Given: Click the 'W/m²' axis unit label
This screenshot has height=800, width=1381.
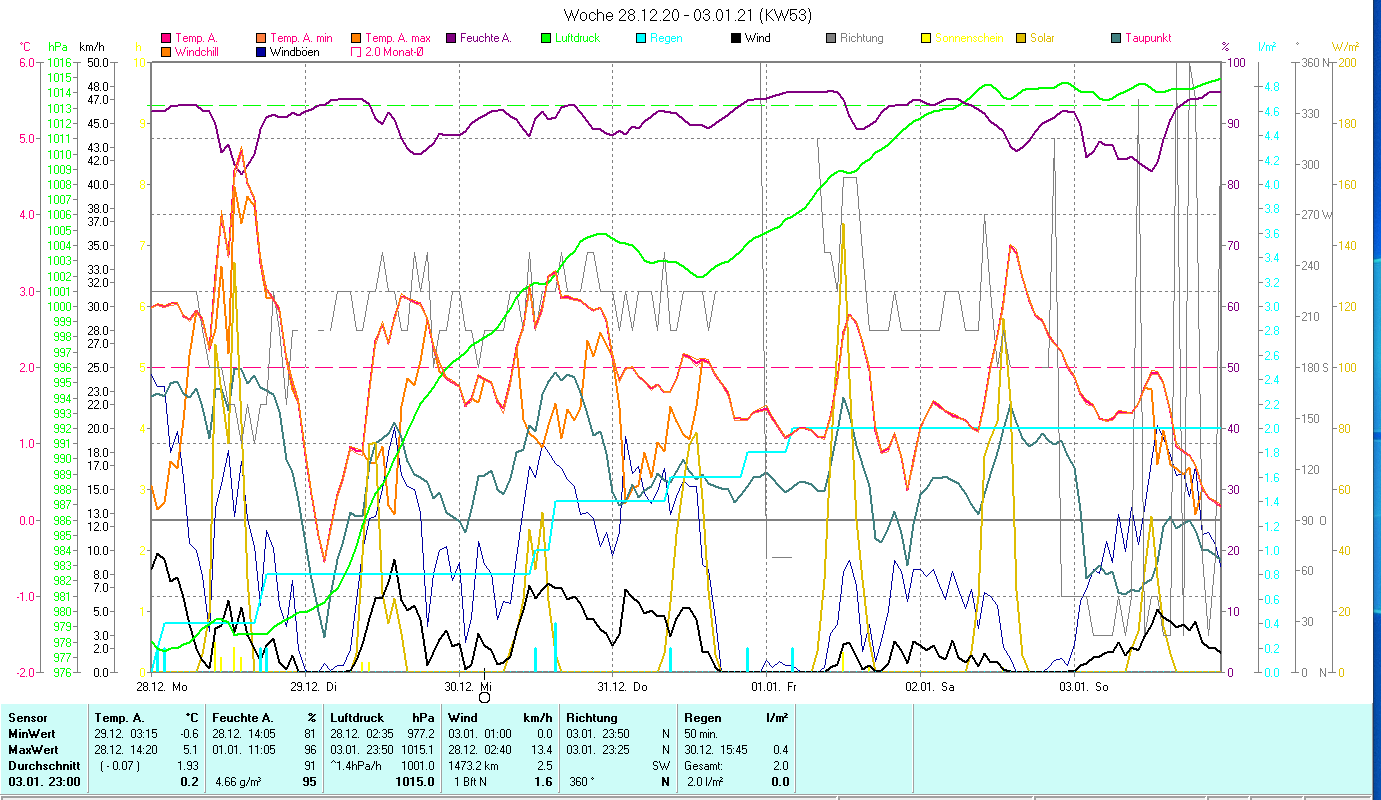Looking at the screenshot, I should (x=1346, y=46).
